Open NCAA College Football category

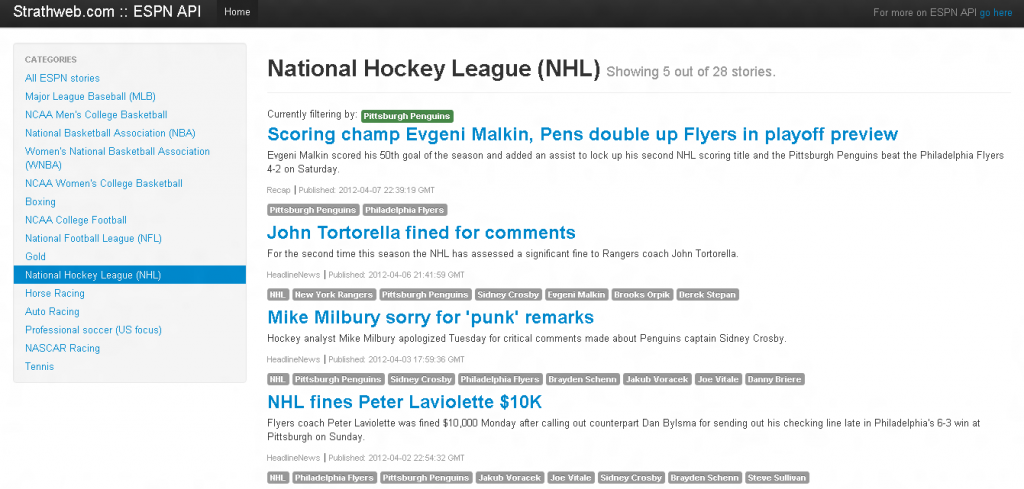point(76,220)
